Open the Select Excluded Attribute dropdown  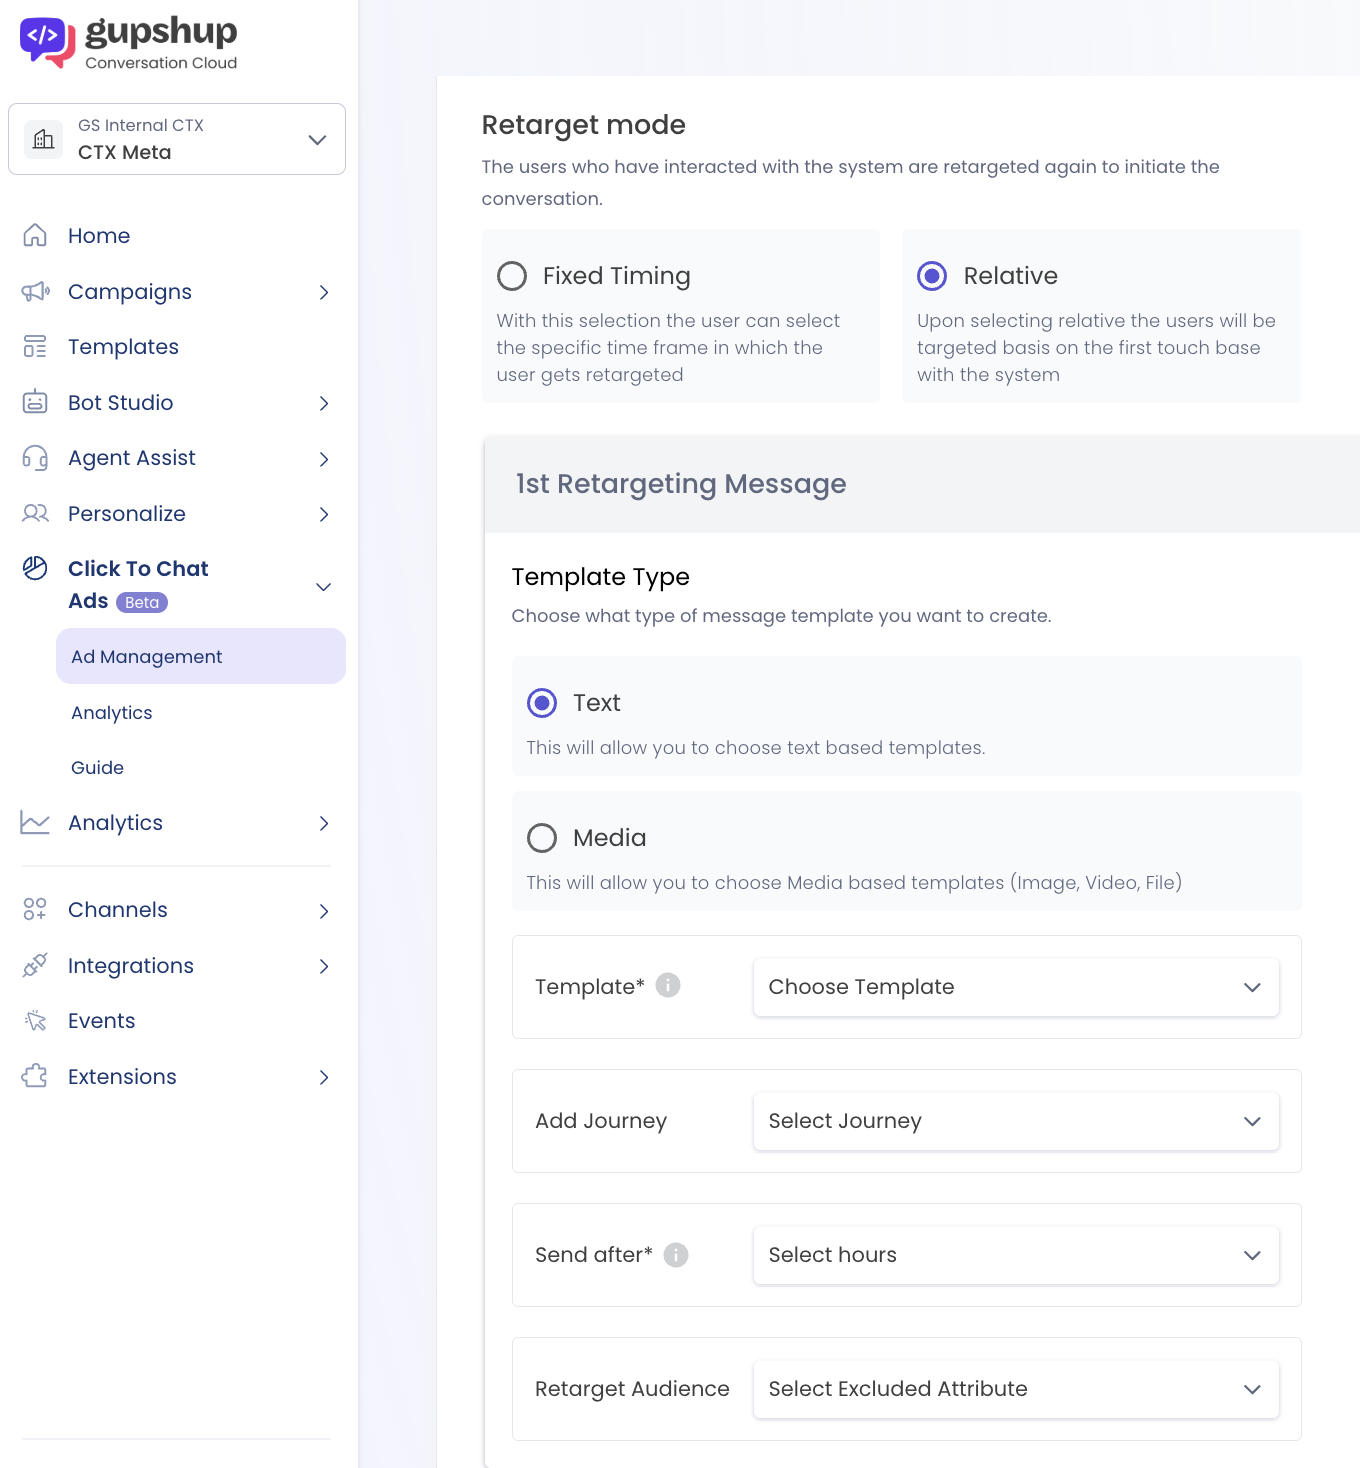pyautogui.click(x=1016, y=1389)
